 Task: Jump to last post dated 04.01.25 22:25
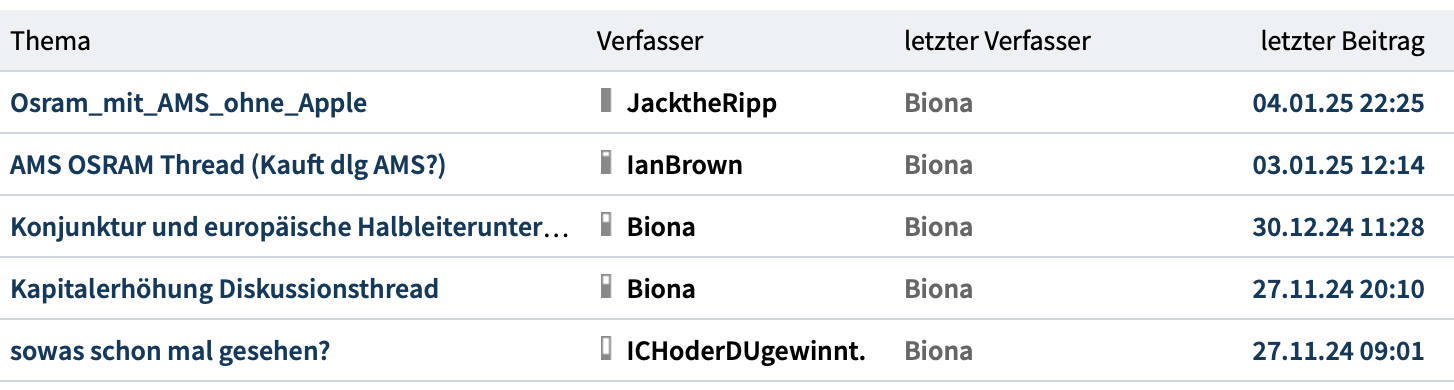pos(1338,103)
